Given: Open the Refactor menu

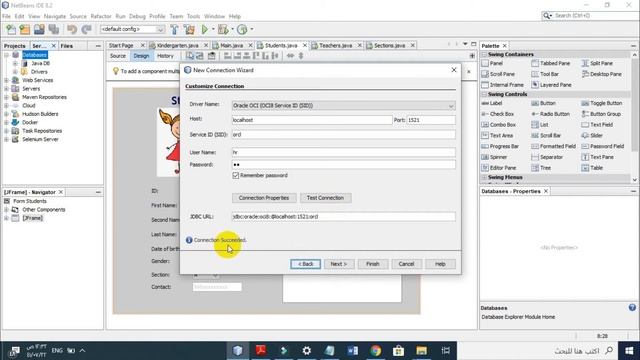Looking at the screenshot, I should click(101, 16).
